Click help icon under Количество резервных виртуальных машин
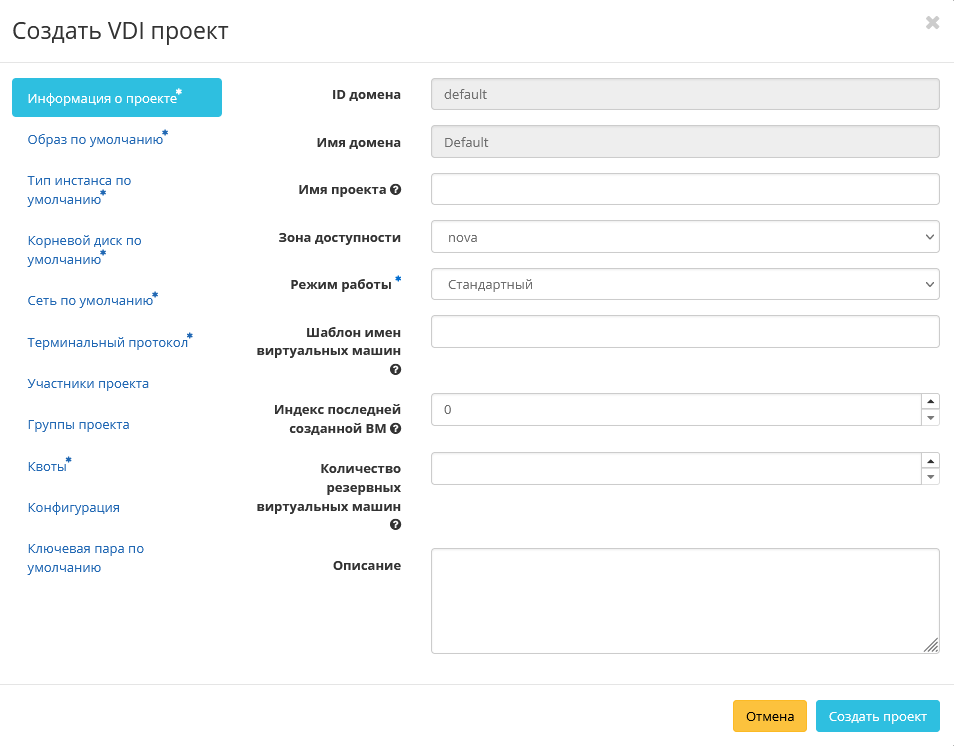This screenshot has height=746, width=954. point(396,525)
